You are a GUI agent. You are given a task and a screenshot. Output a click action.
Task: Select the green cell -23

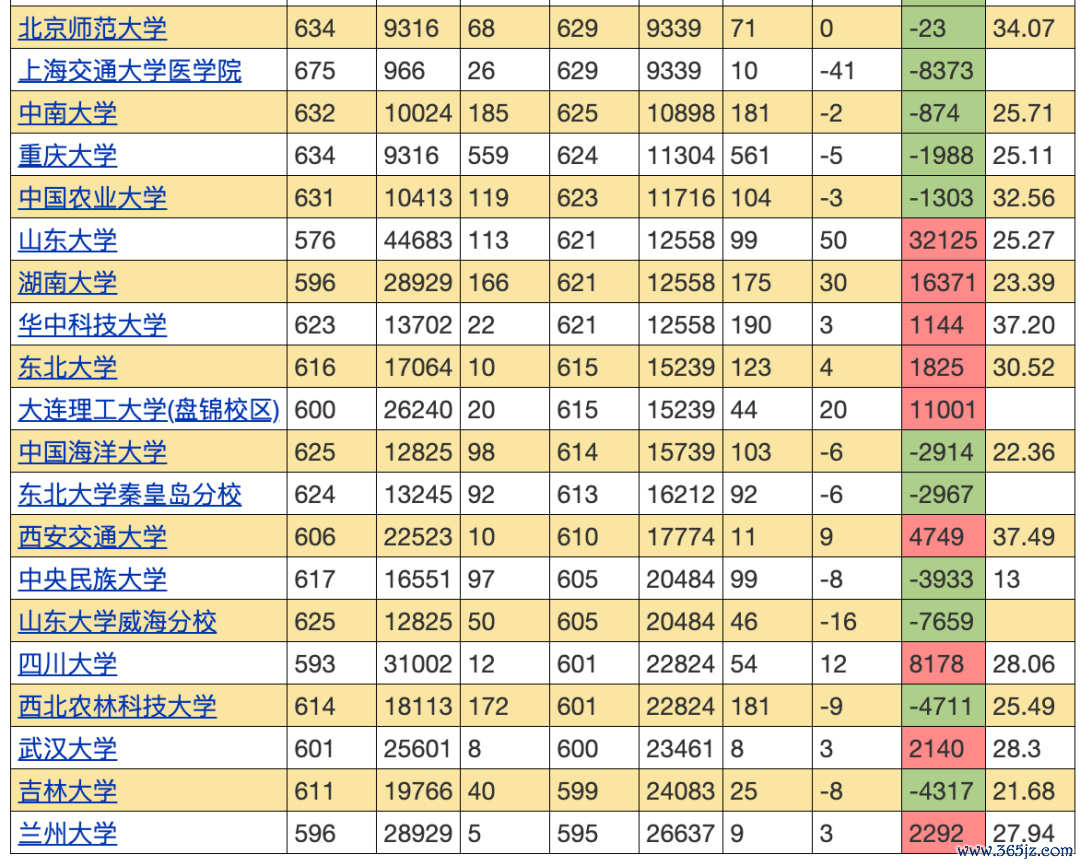point(943,28)
